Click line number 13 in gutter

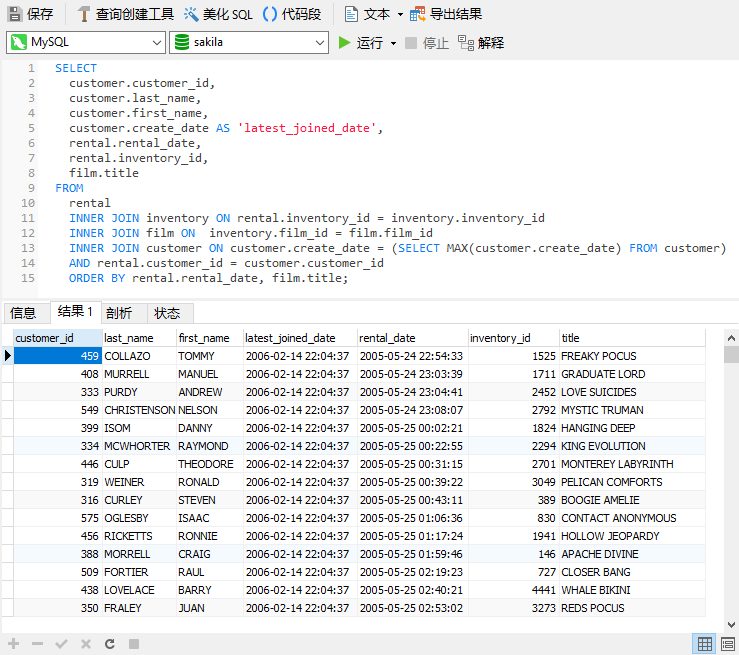coord(28,248)
